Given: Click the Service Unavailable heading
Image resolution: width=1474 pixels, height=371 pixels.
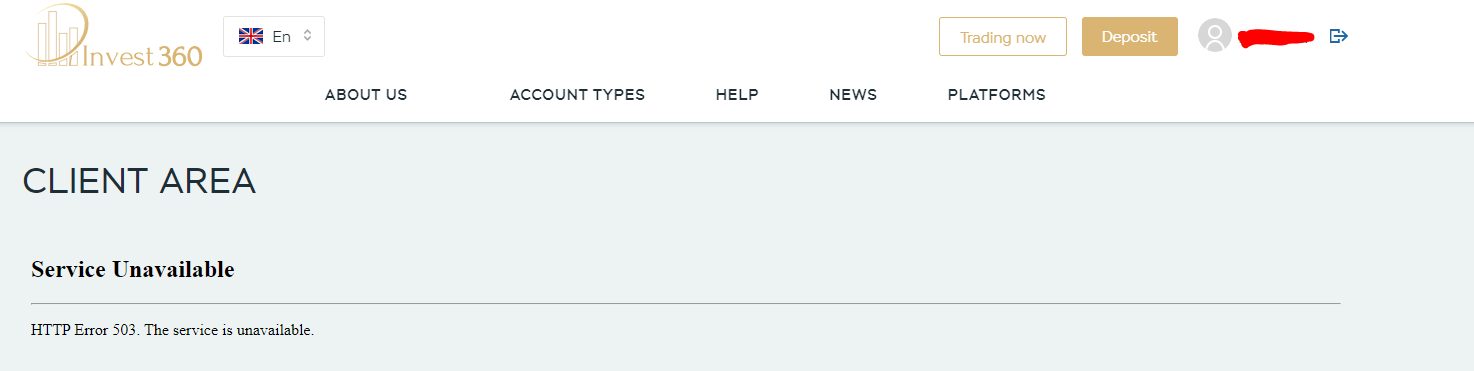Looking at the screenshot, I should (133, 269).
